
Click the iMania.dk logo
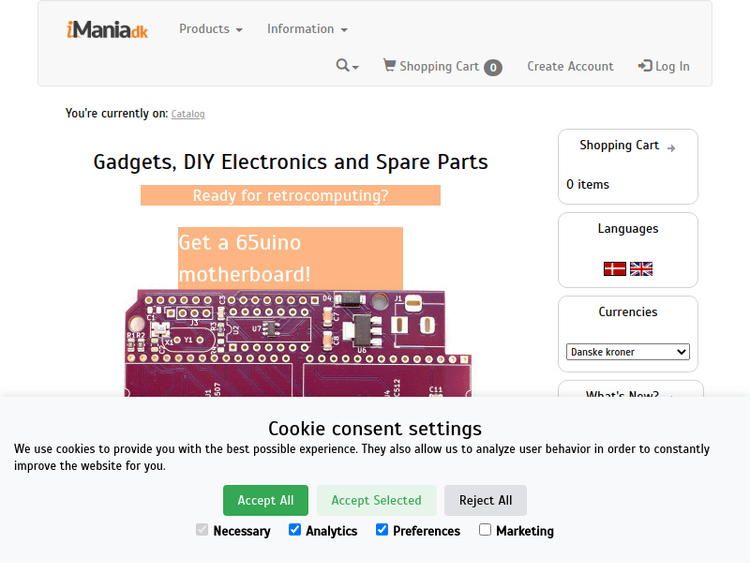tap(107, 30)
